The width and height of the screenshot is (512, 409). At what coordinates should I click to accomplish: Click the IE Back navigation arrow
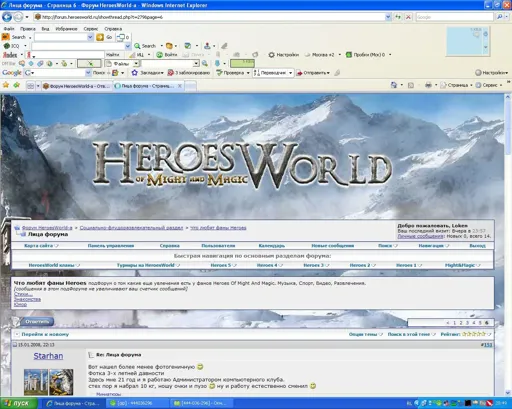(7, 17)
